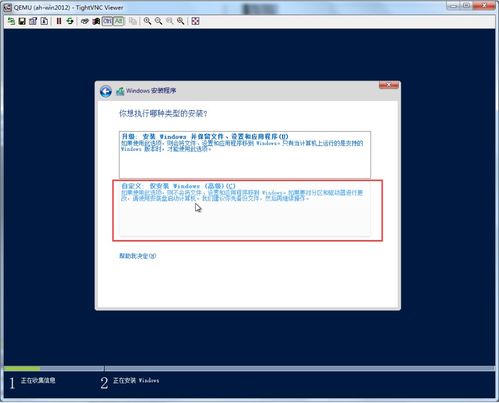This screenshot has width=499, height=403.
Task: Close the Windows Setup dialog
Action: pyautogui.click(x=389, y=85)
